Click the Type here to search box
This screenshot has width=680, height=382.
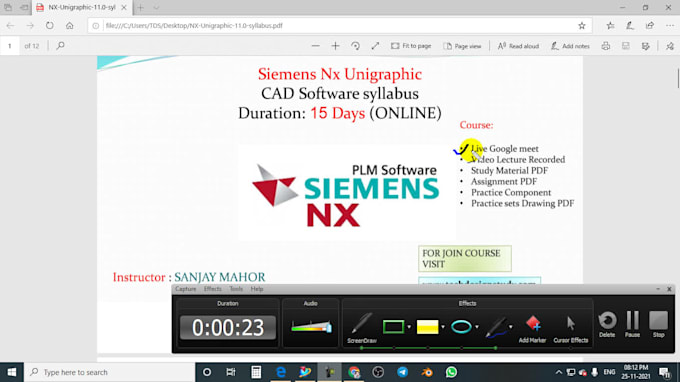coord(109,372)
